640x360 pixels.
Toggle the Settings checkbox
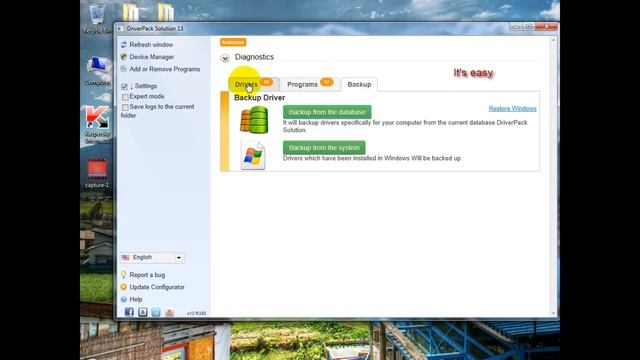tap(125, 87)
